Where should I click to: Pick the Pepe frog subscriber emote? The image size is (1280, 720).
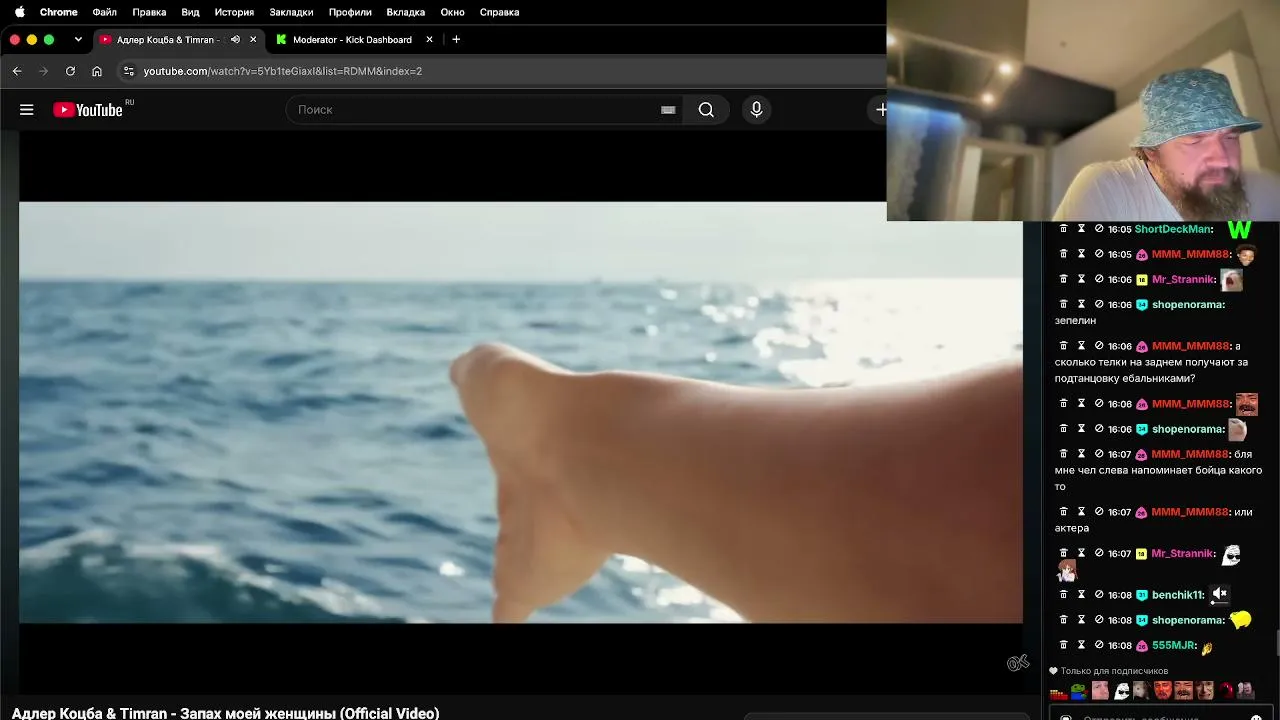click(1078, 691)
